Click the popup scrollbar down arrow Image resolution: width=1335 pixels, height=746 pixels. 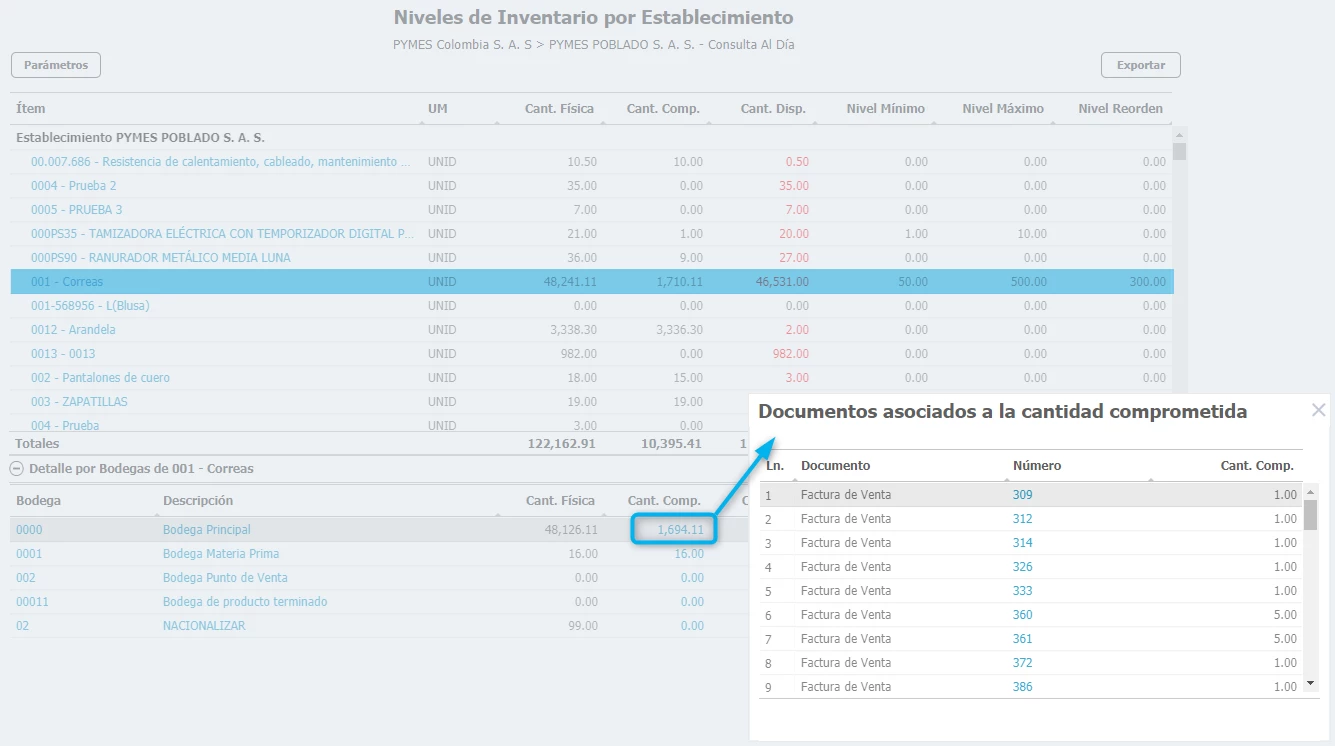click(1311, 684)
